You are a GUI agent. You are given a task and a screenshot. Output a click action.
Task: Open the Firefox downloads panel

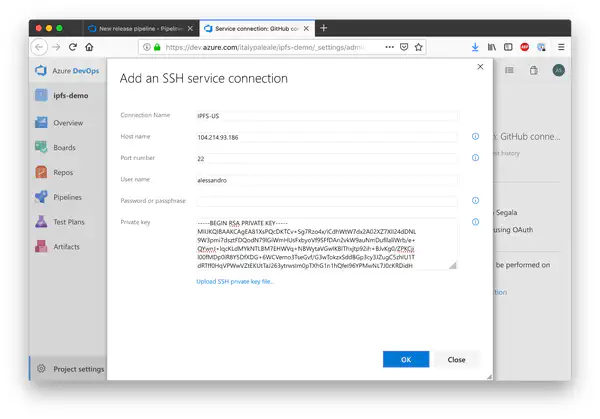pyautogui.click(x=474, y=46)
